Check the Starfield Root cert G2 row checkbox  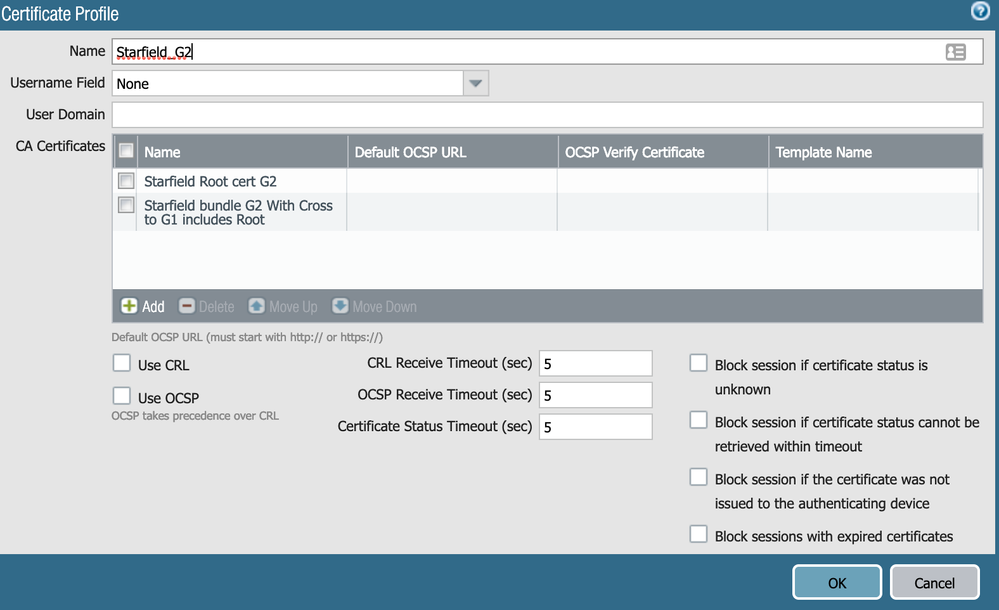(126, 181)
